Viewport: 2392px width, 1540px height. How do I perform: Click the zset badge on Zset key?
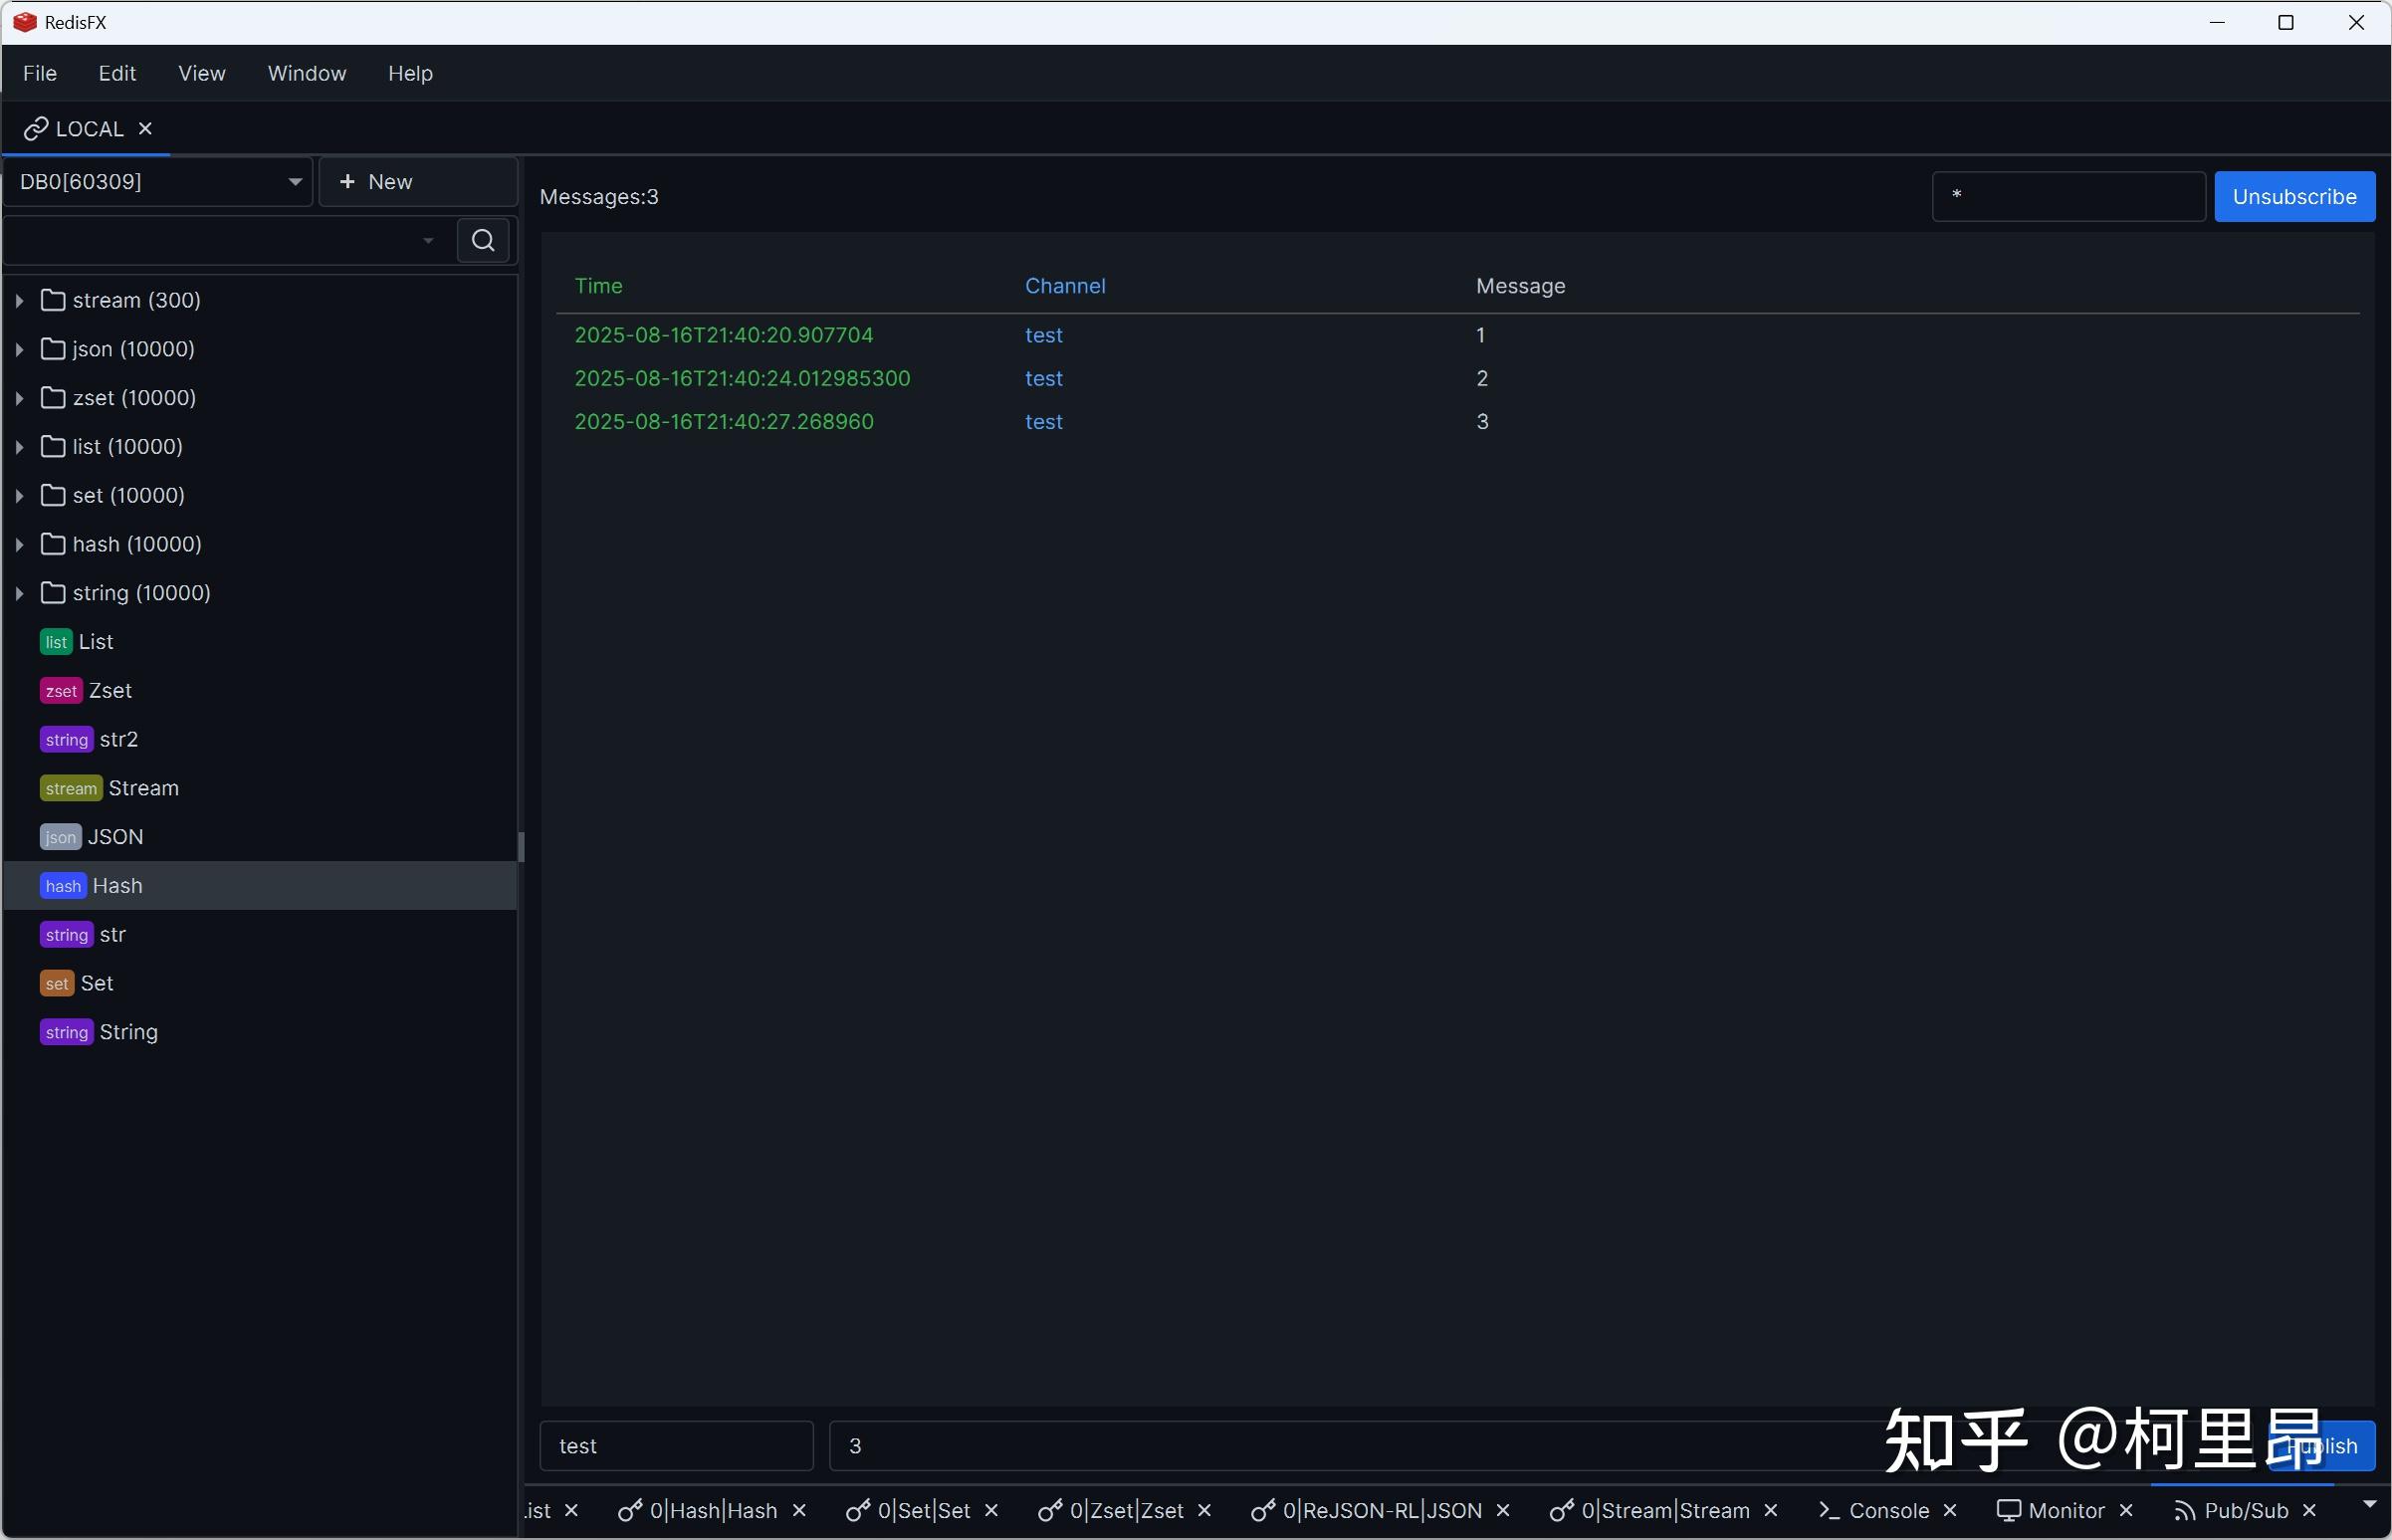click(x=61, y=691)
